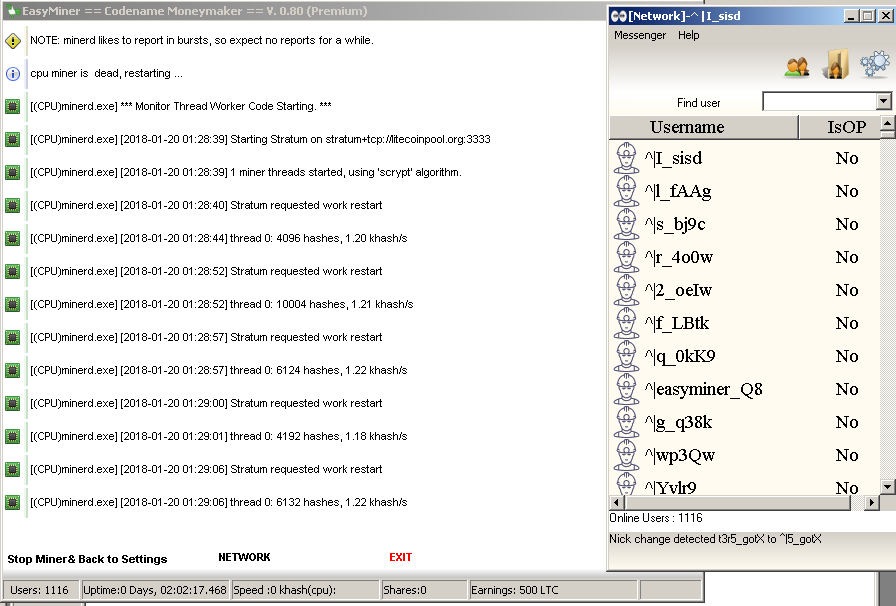Click chip icon for 4192 hashes log entry
The width and height of the screenshot is (896, 606).
point(12,437)
